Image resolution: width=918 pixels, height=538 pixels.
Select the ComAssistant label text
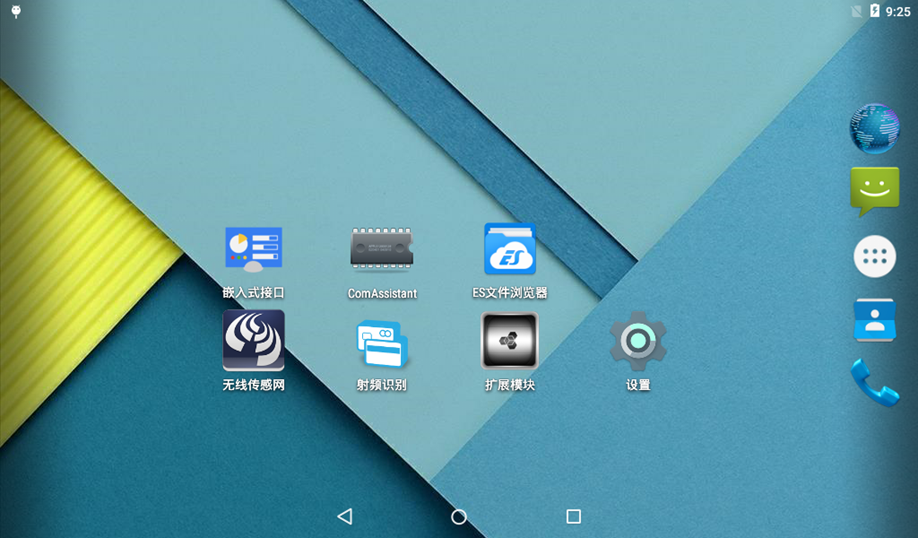point(382,293)
